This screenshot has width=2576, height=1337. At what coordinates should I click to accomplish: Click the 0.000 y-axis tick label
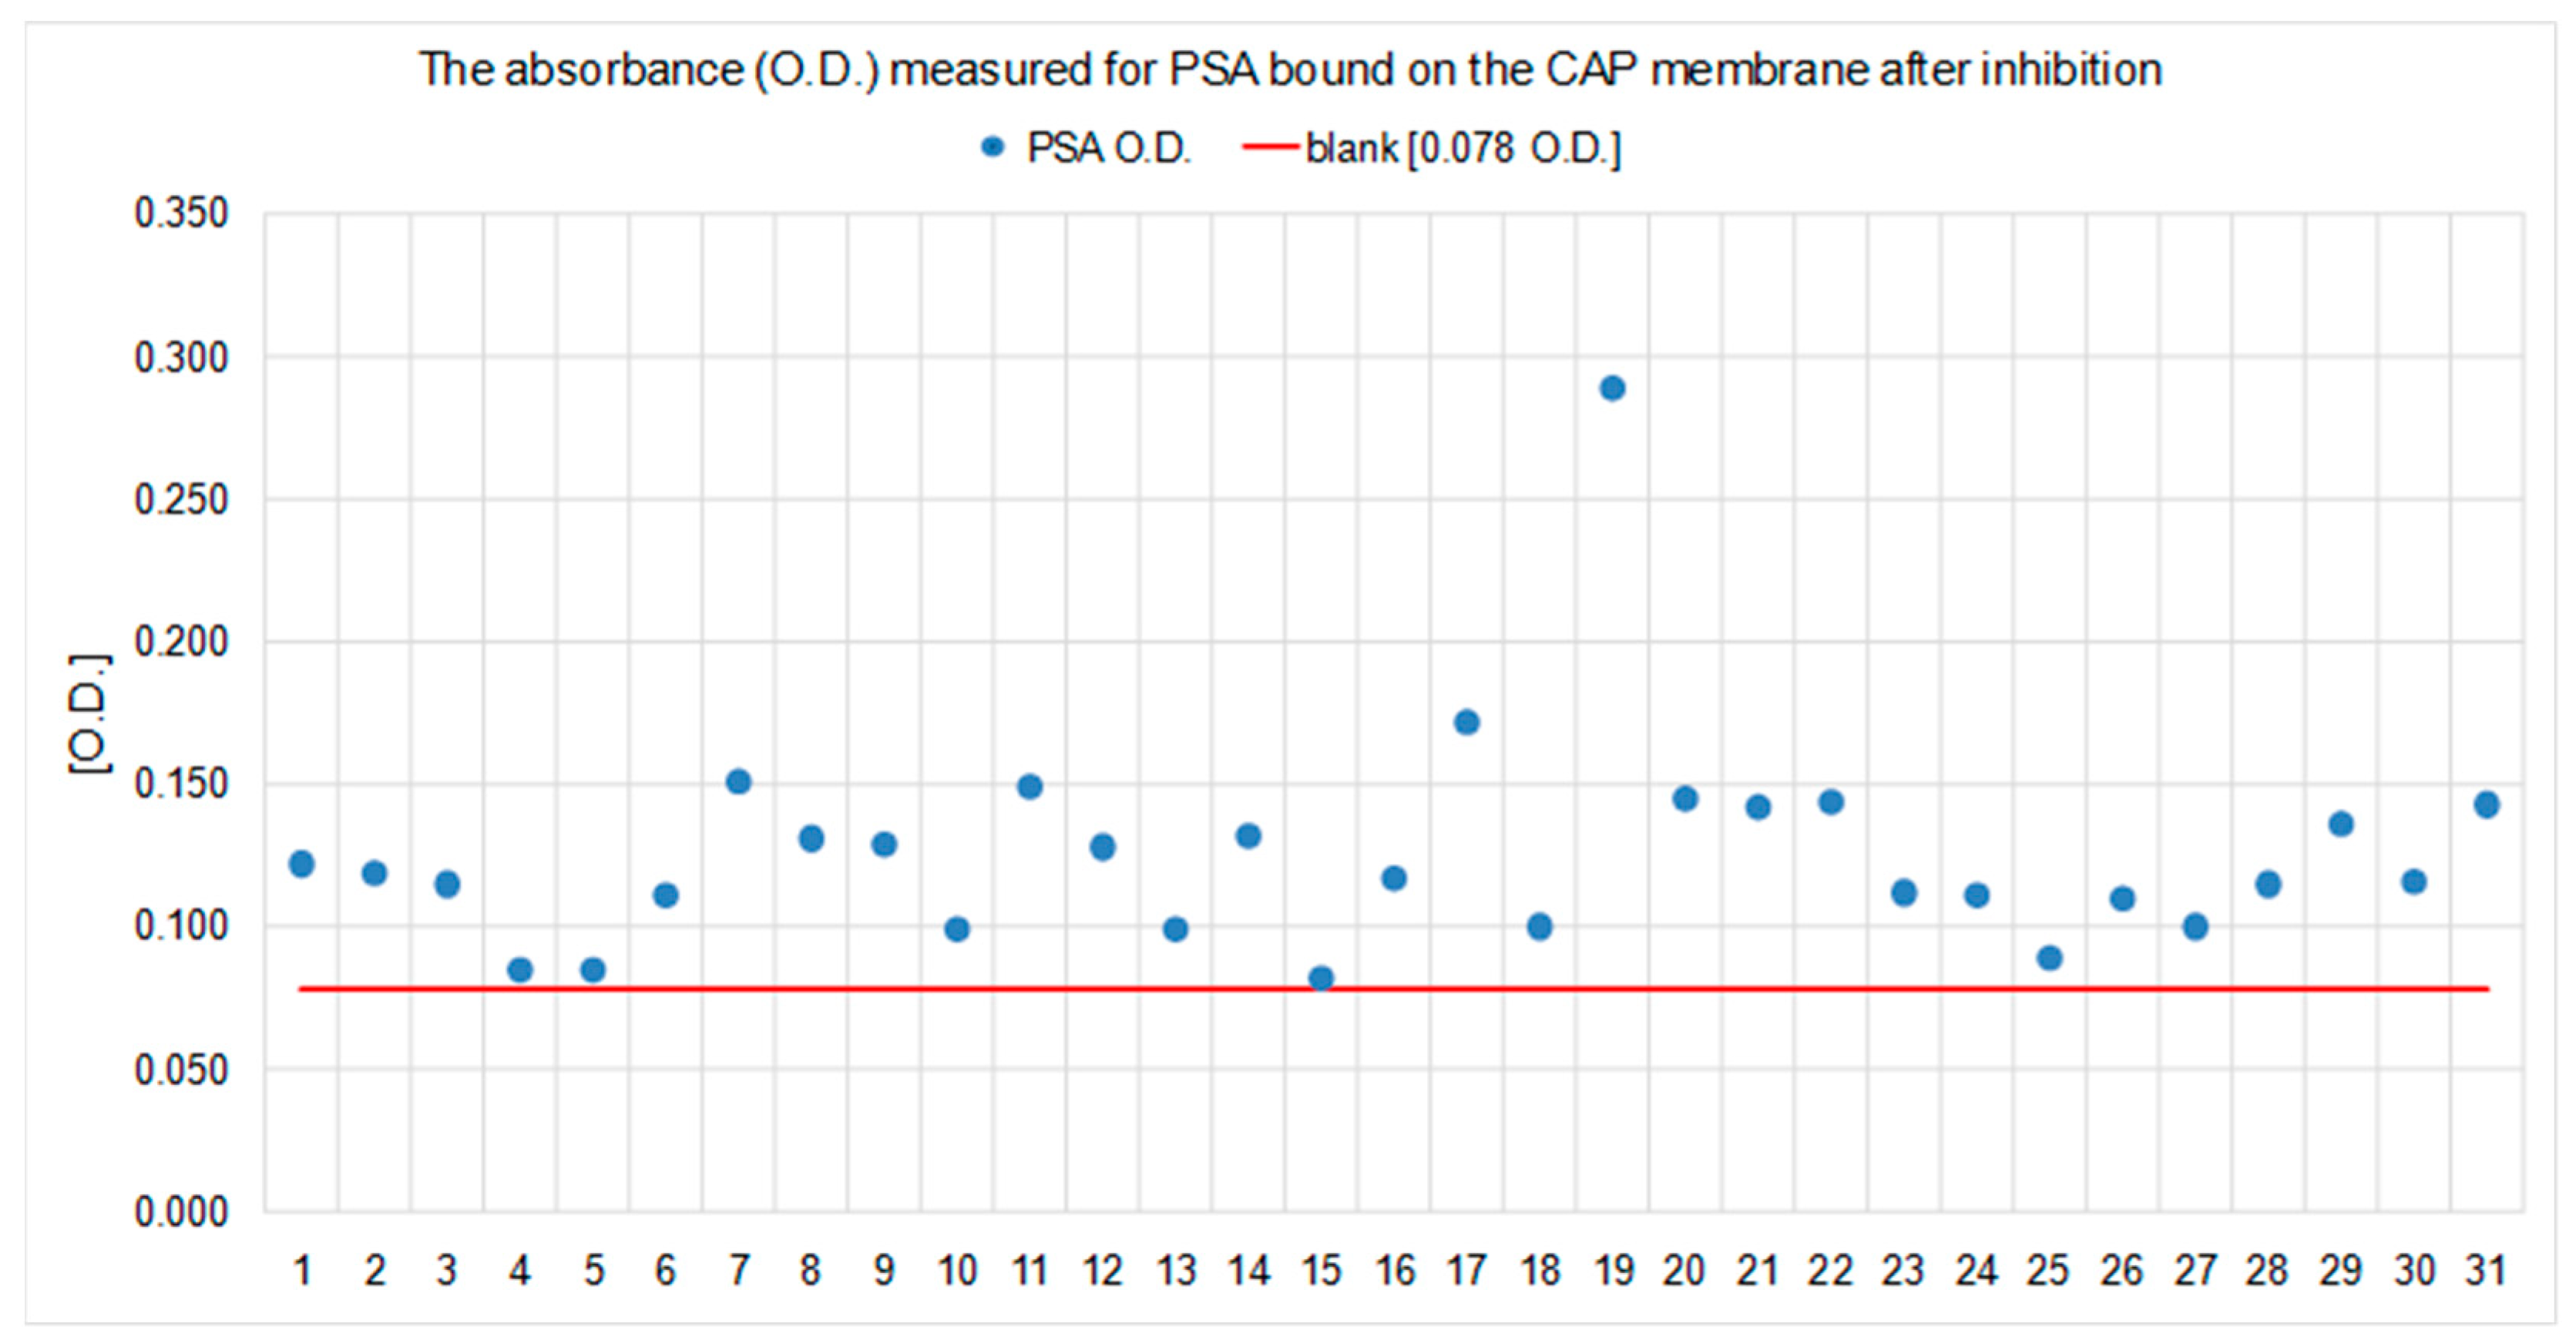(x=181, y=1212)
